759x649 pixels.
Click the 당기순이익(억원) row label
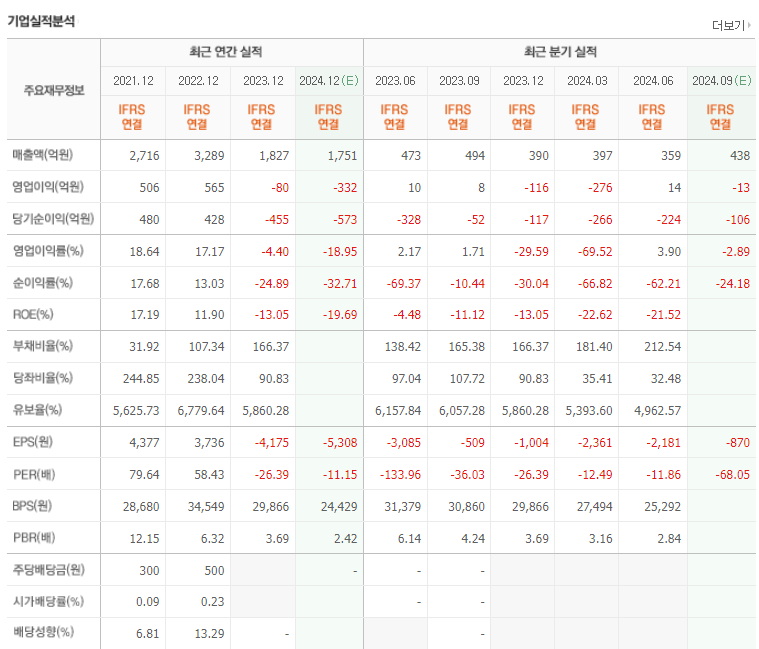click(53, 219)
